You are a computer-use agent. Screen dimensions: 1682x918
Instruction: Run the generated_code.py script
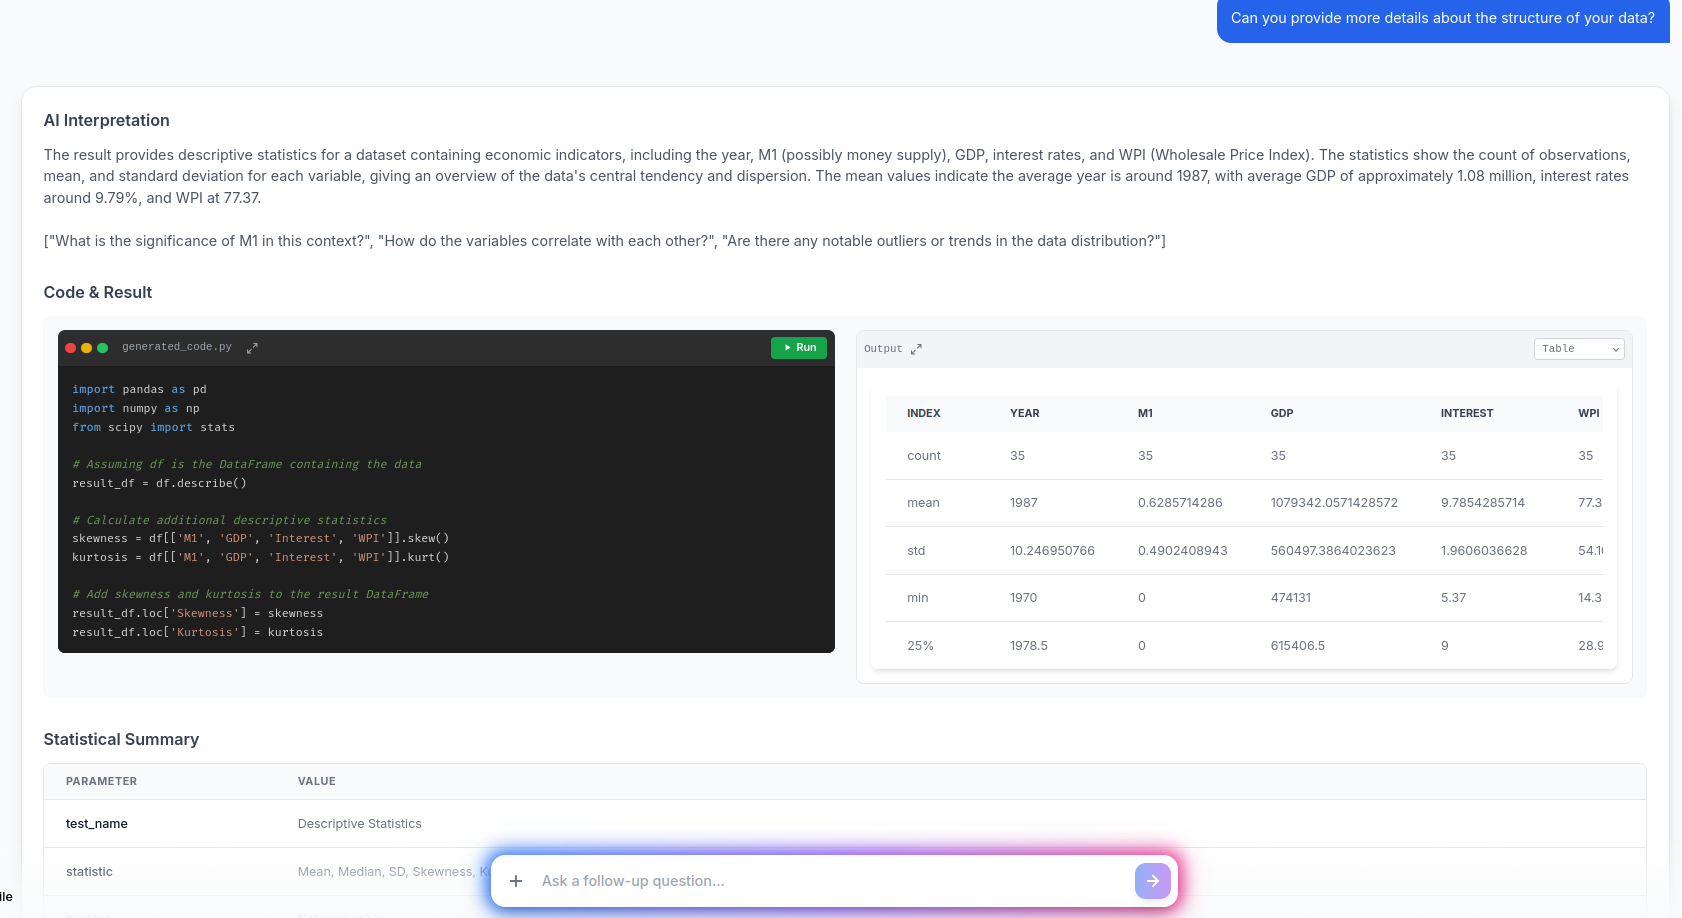(799, 347)
